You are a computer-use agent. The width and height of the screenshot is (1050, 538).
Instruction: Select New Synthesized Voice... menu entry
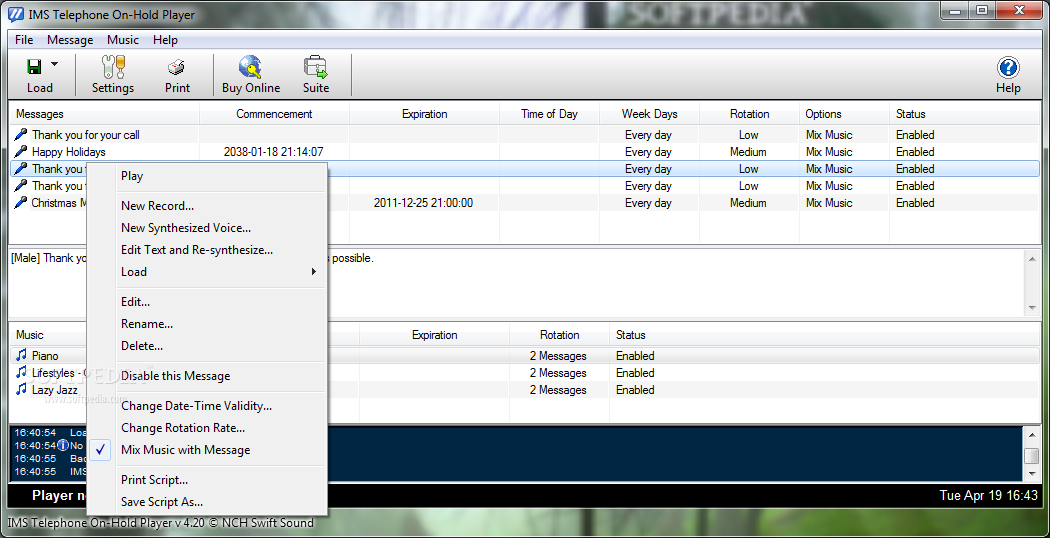207,228
